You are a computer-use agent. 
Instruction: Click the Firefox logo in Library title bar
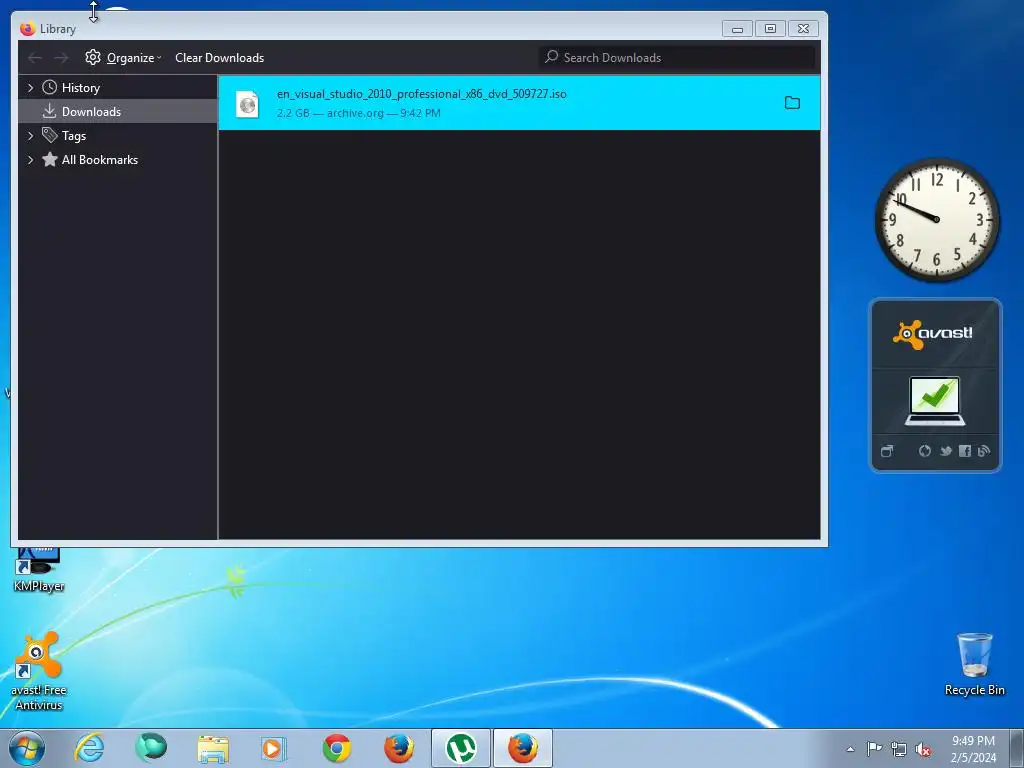(x=27, y=29)
